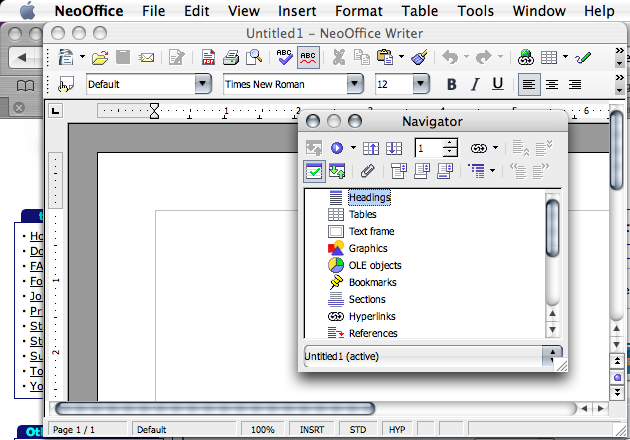Select Bookmarks in Navigator list
The width and height of the screenshot is (630, 440).
coord(372,282)
